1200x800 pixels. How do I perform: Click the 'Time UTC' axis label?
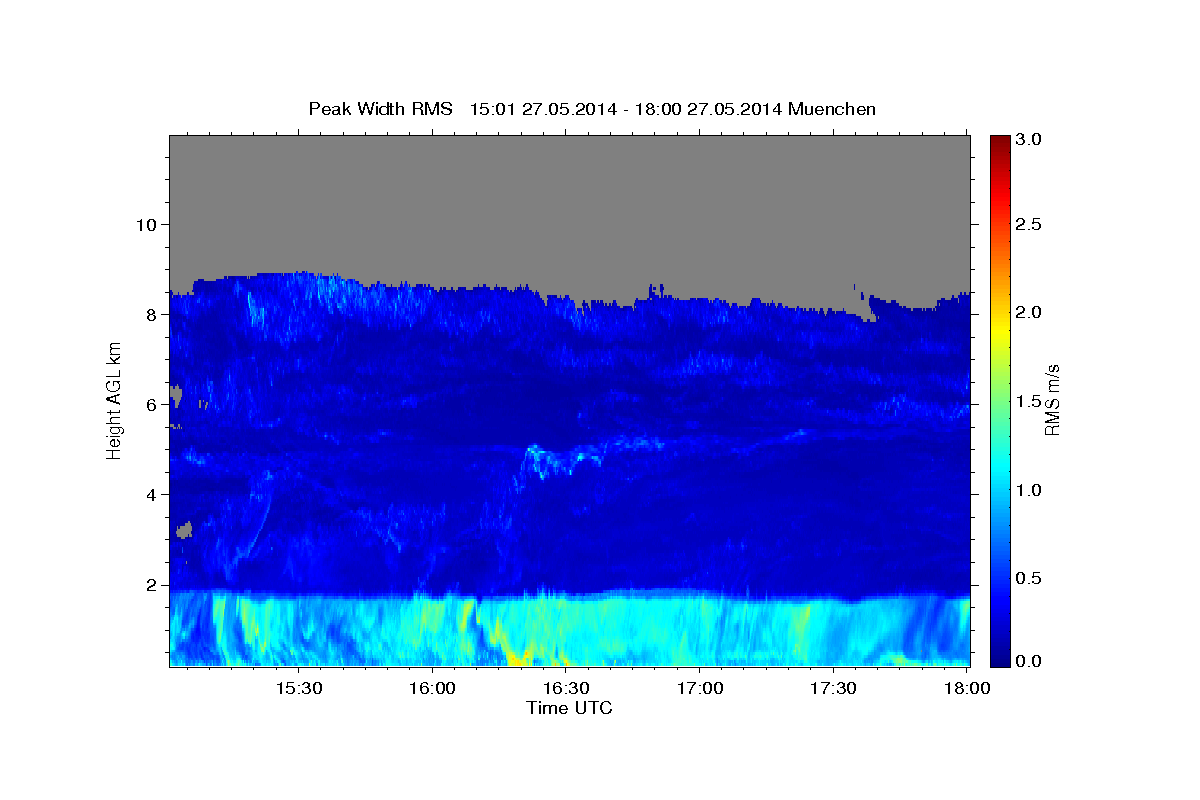[569, 708]
